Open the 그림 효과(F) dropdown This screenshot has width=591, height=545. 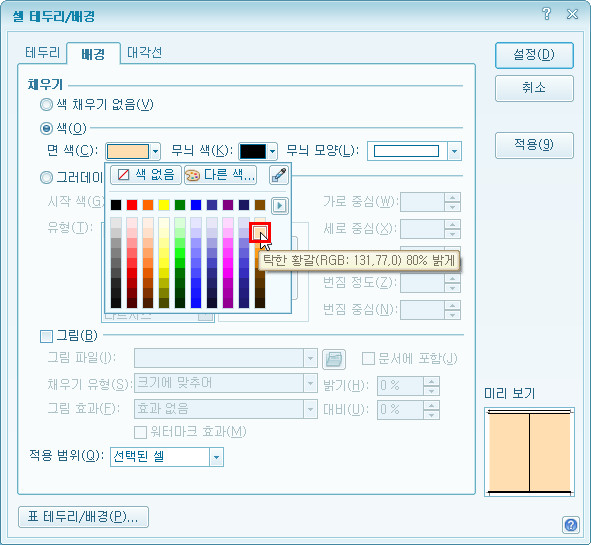(225, 409)
